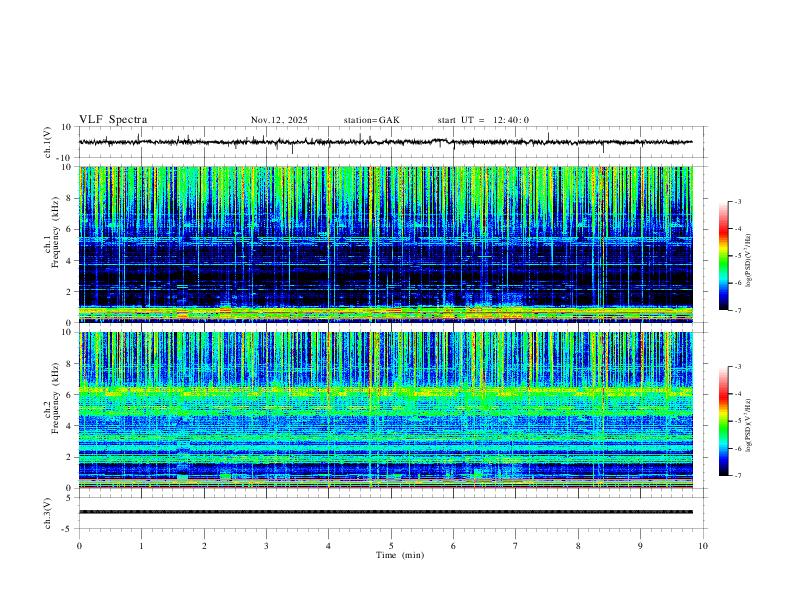Click the '-5' label on ch.1 colorbar

[x=737, y=256]
